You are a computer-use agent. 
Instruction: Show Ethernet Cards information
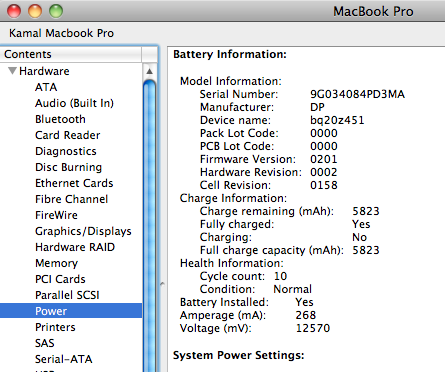coord(74,183)
